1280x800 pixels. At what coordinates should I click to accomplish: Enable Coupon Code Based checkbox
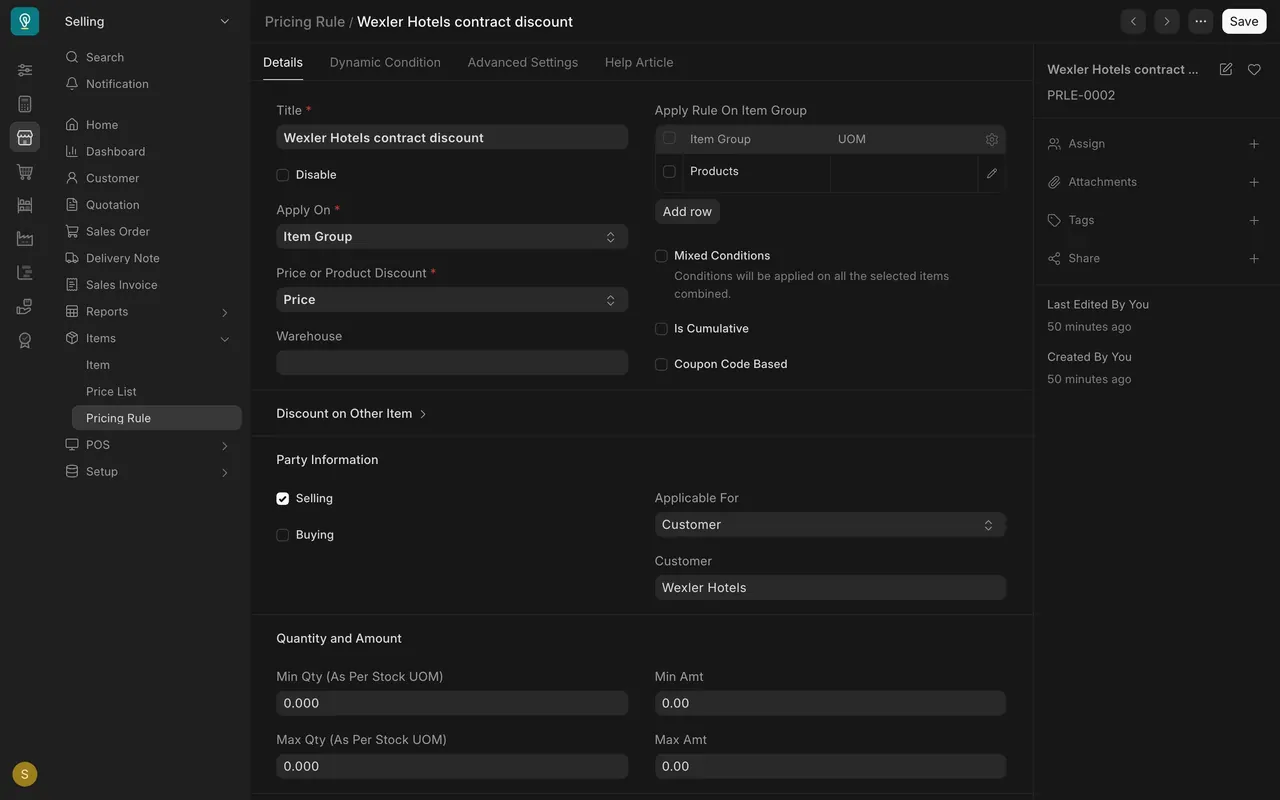coord(661,365)
